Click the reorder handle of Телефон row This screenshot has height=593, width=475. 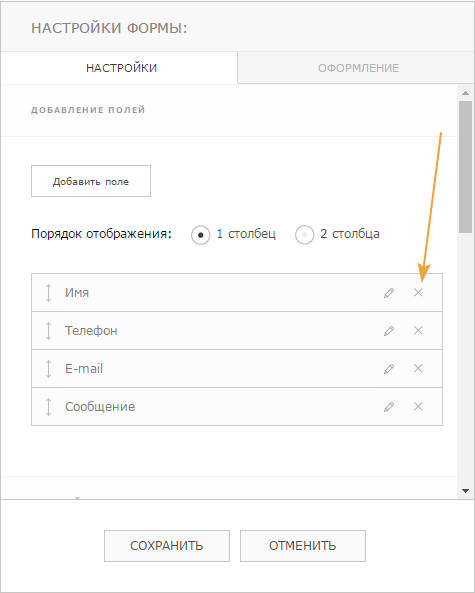[48, 331]
